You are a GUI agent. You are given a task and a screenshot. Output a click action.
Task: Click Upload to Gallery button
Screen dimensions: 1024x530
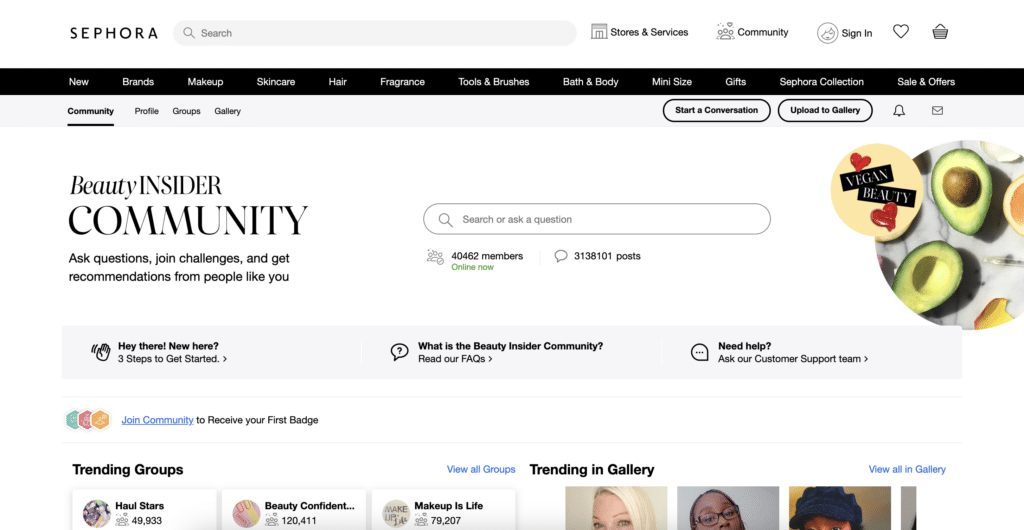(x=825, y=110)
